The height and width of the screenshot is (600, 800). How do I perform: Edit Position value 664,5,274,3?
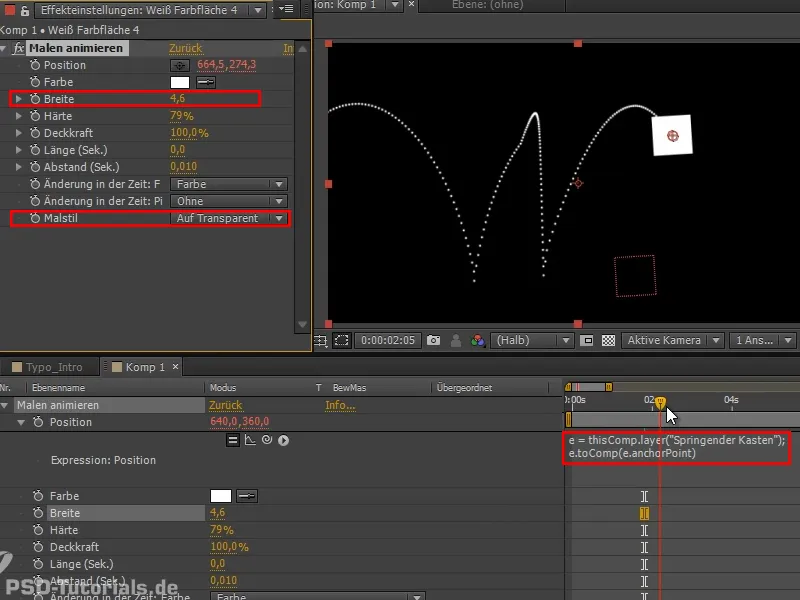click(x=227, y=65)
